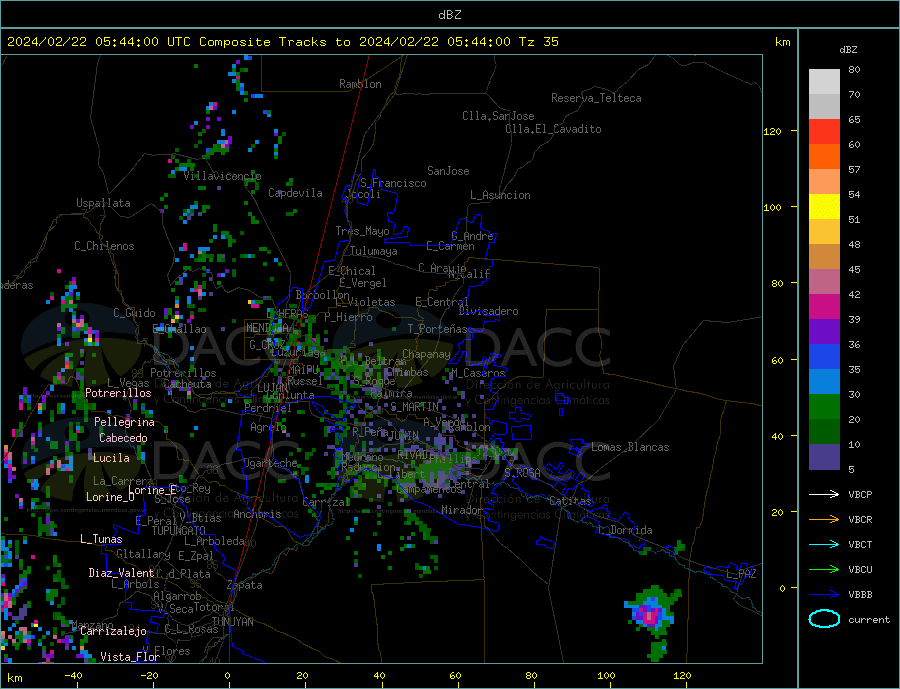This screenshot has width=900, height=689.
Task: Click the 5 dBZ purple swatch
Action: 824,457
